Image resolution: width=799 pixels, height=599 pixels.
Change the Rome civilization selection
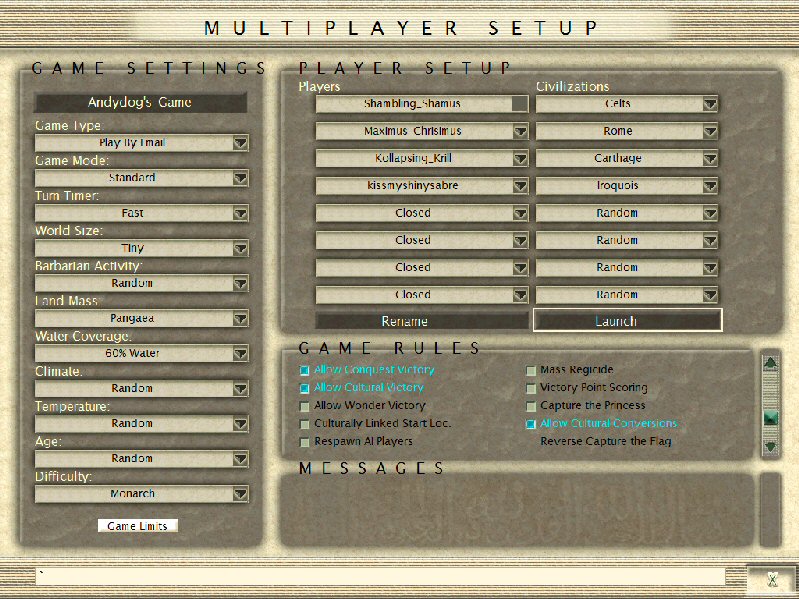click(x=709, y=131)
